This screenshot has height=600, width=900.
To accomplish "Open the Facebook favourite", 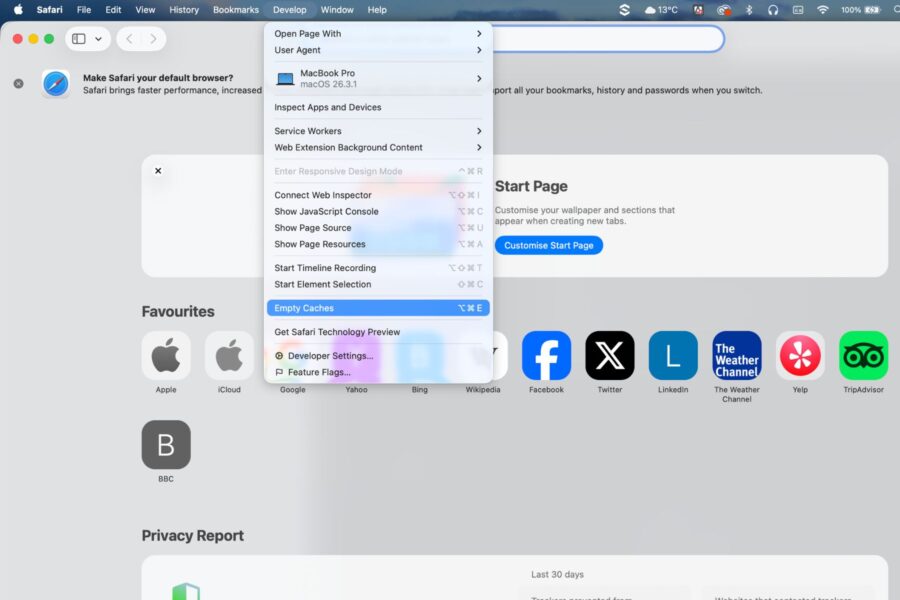I will [546, 355].
